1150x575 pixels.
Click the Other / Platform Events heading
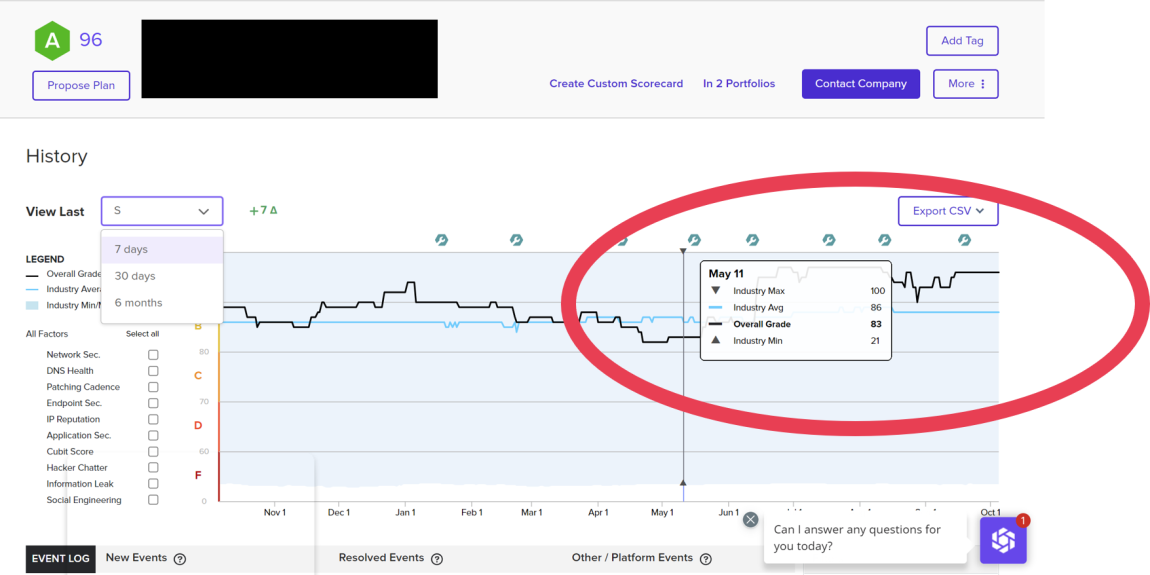[x=632, y=557]
